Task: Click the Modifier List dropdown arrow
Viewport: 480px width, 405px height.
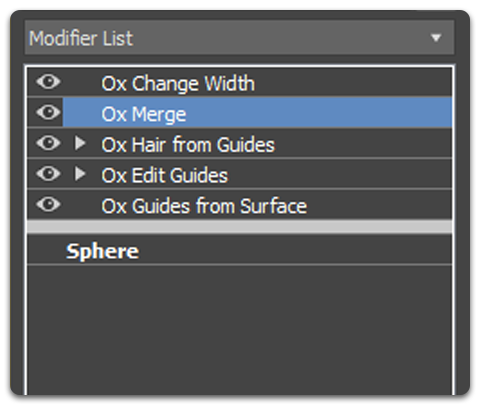Action: pos(436,38)
